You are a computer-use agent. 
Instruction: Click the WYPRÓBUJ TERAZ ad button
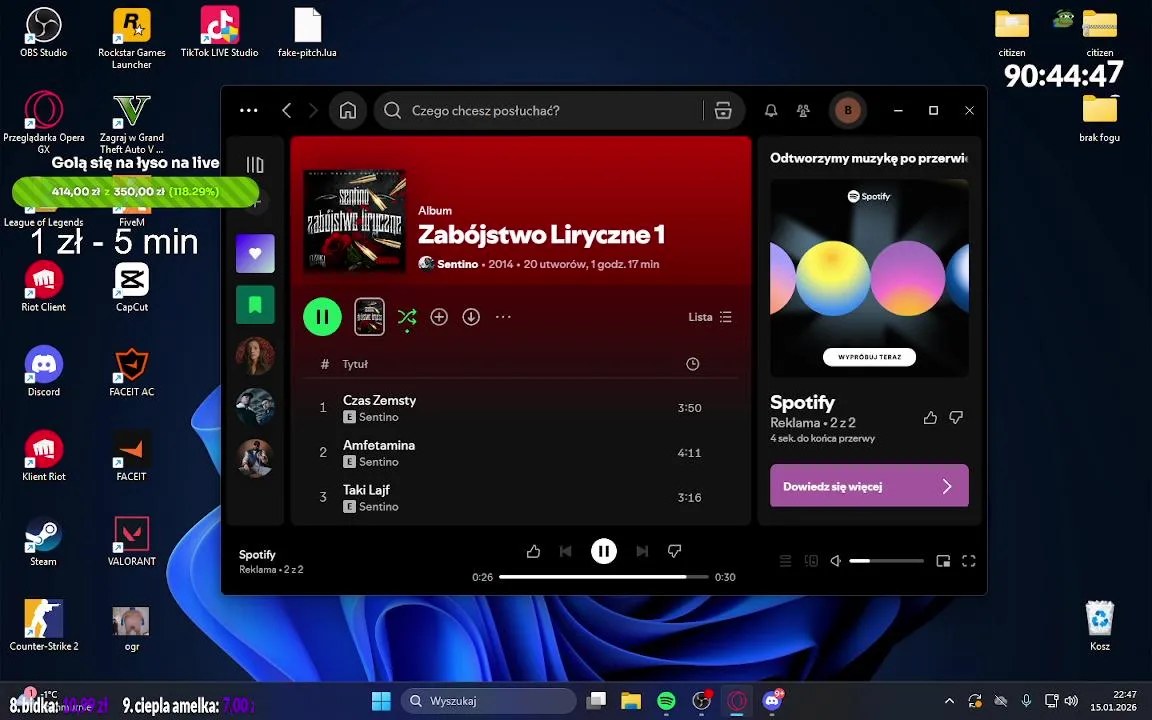tap(869, 357)
